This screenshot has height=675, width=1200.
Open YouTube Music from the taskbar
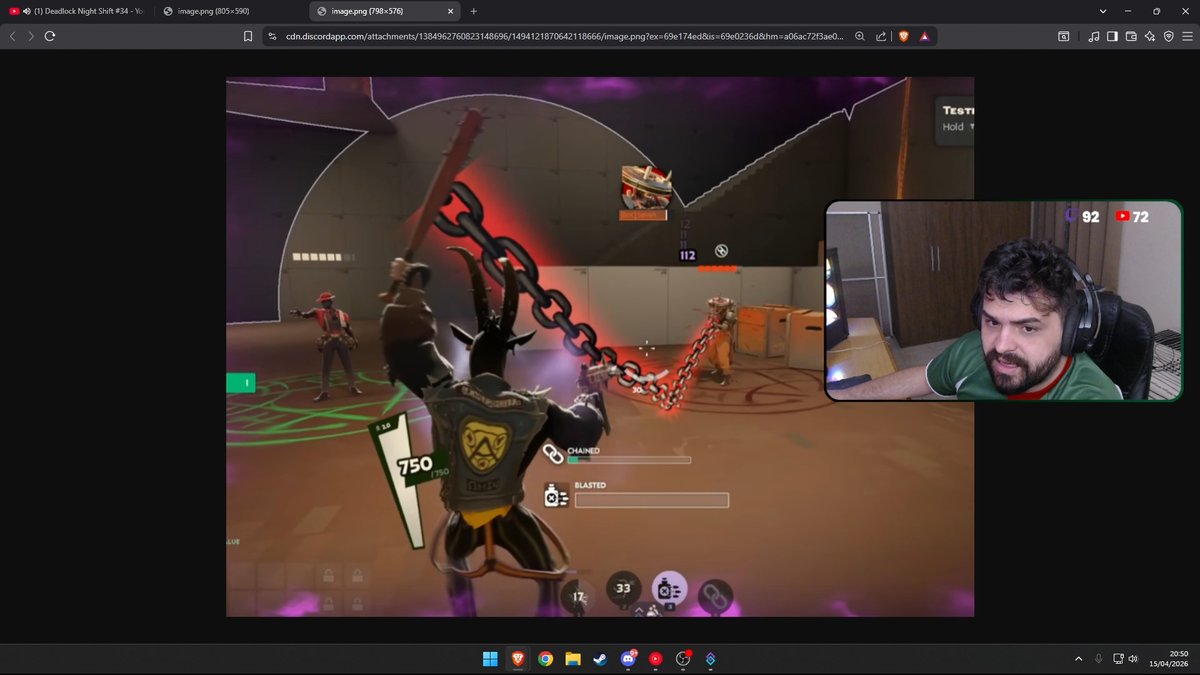655,659
